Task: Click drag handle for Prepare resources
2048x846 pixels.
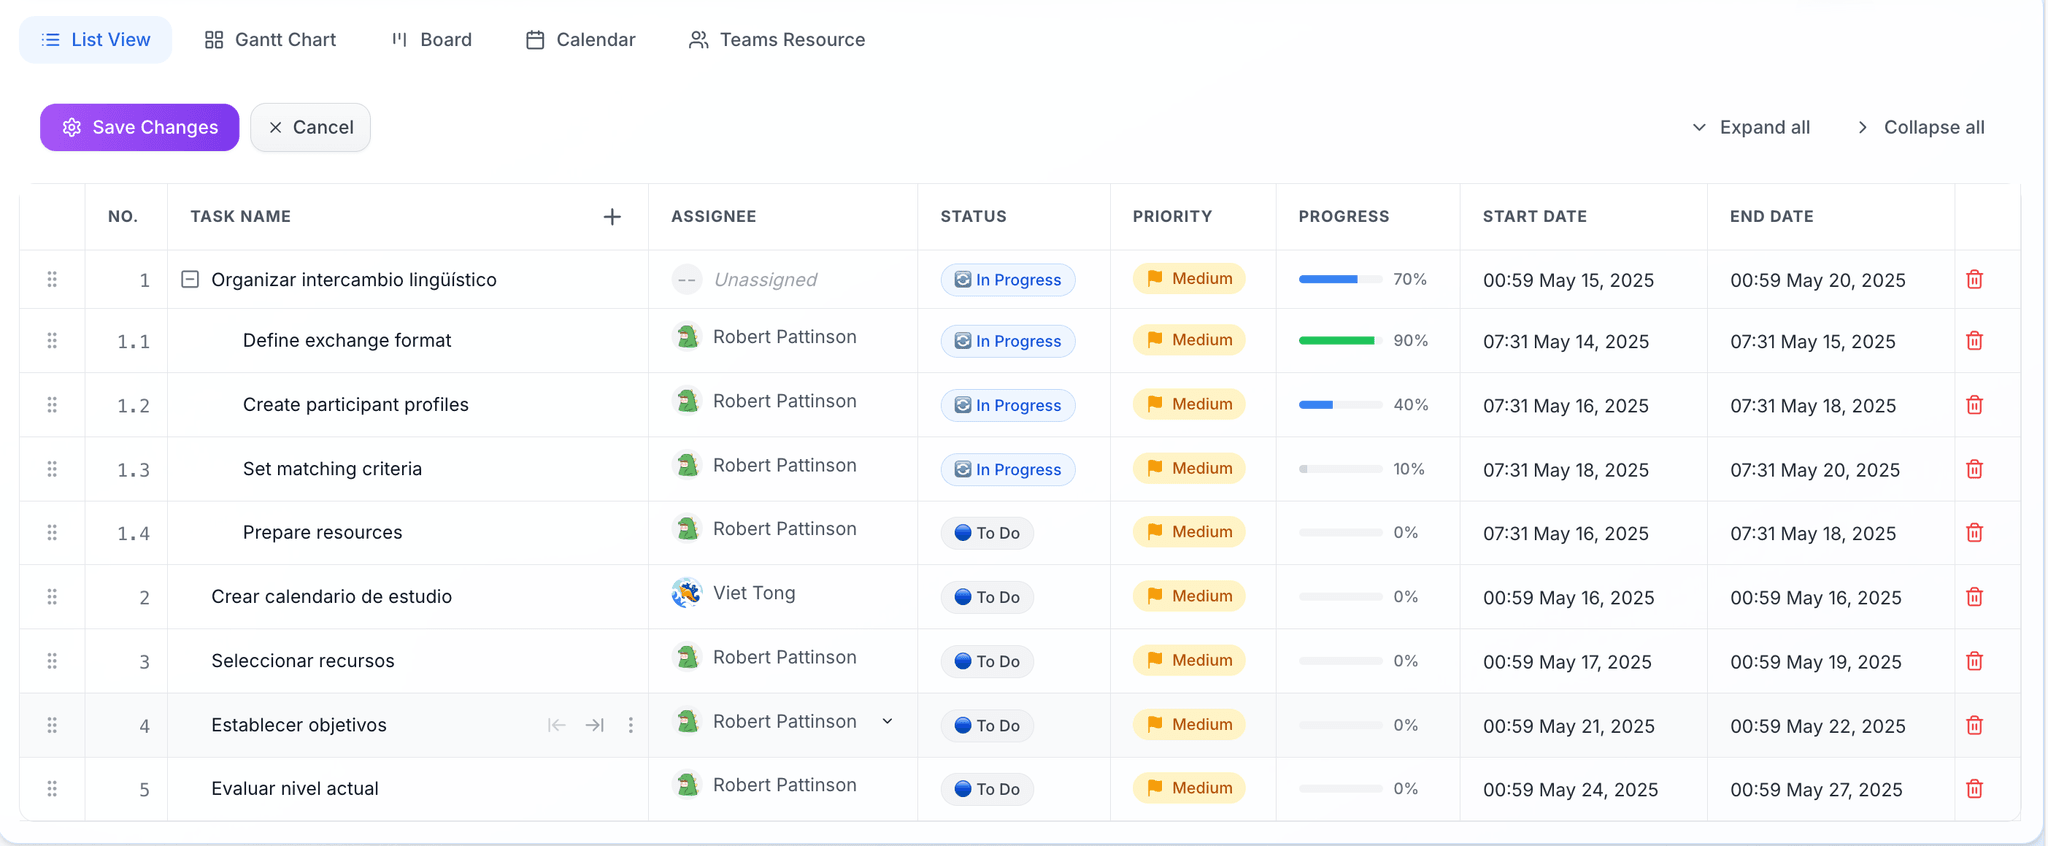Action: 52,533
